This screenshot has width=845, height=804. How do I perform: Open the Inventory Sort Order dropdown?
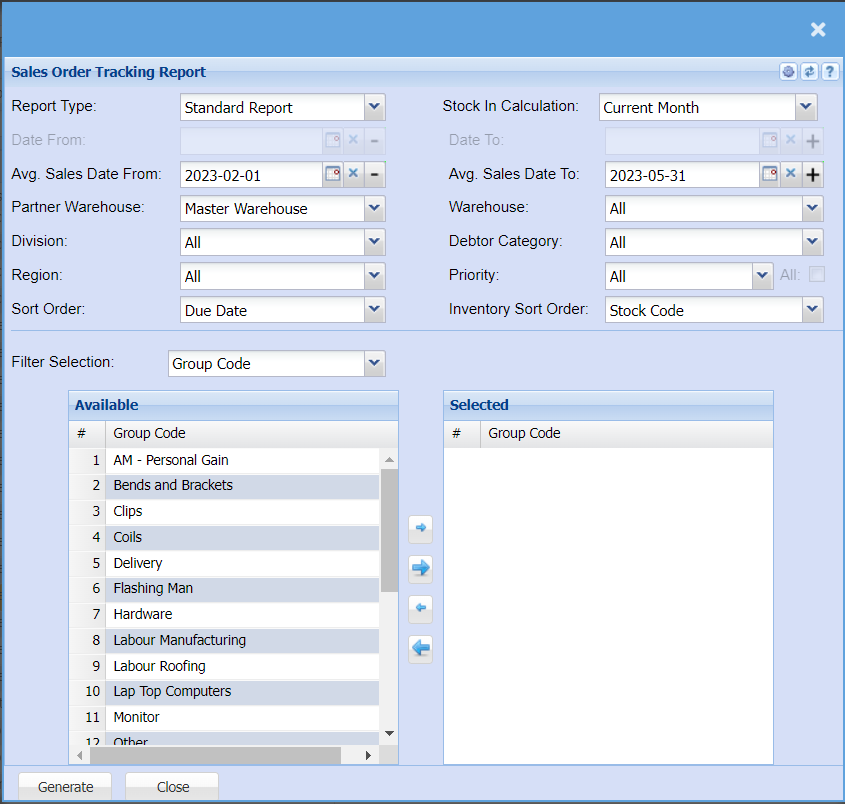pyautogui.click(x=812, y=310)
